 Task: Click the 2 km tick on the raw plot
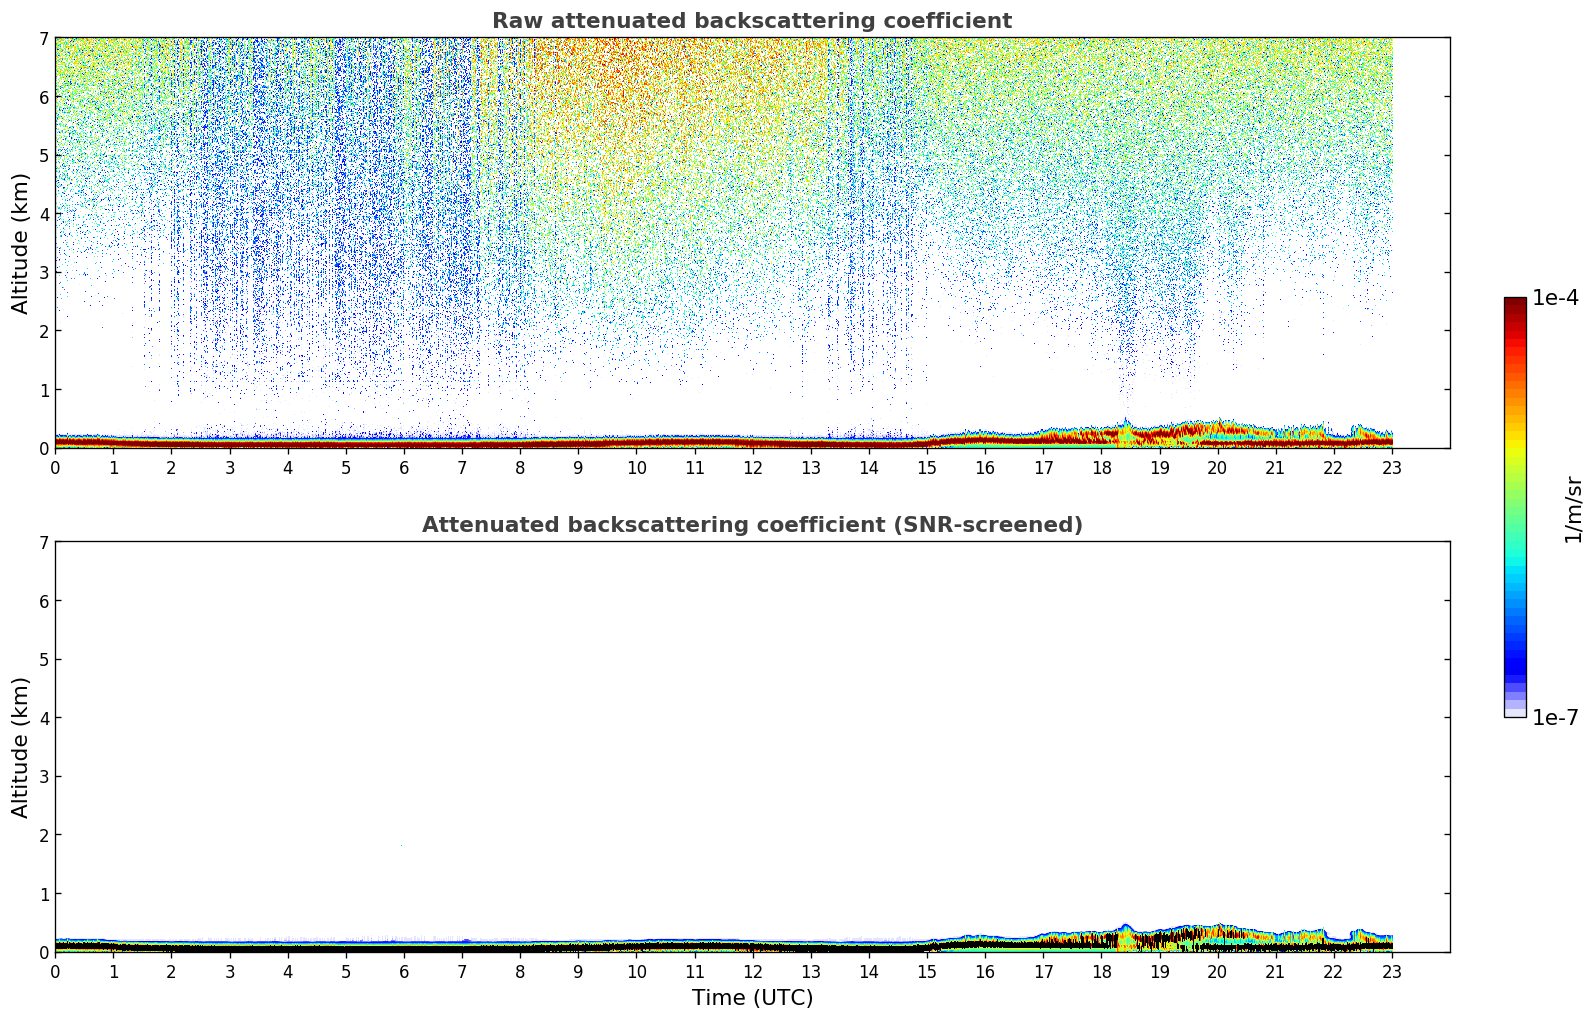click(x=44, y=331)
